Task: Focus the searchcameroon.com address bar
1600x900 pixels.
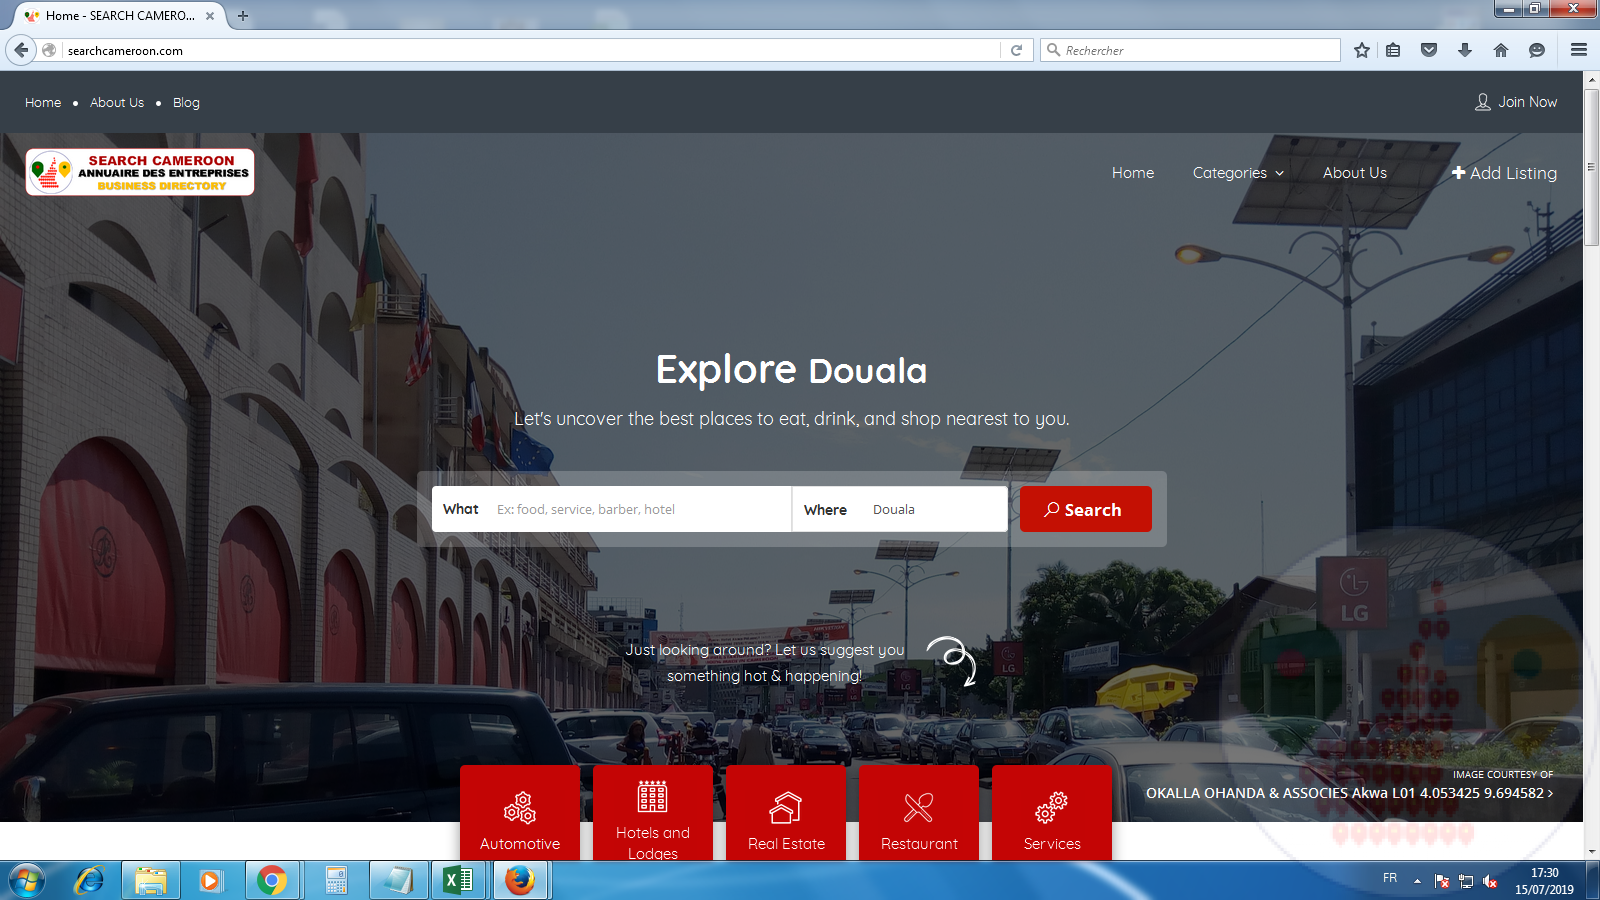Action: (x=530, y=50)
